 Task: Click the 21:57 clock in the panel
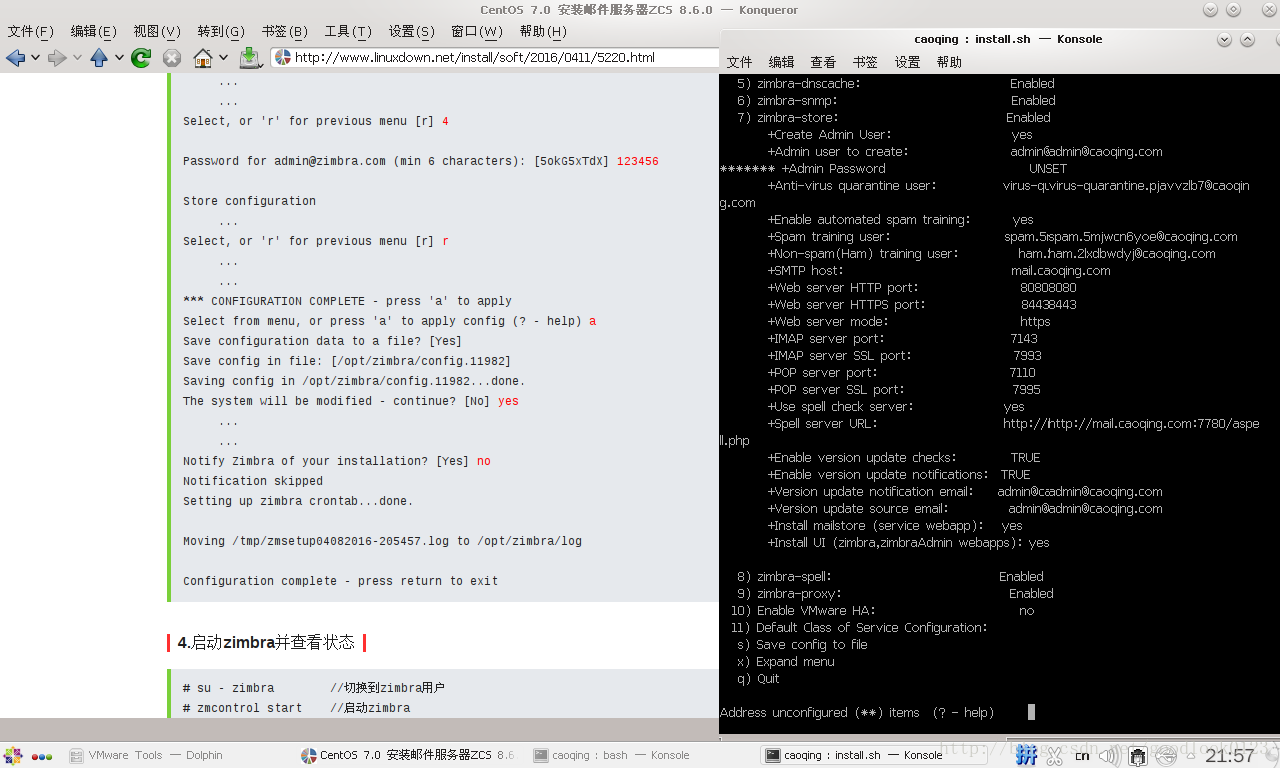pyautogui.click(x=1229, y=756)
